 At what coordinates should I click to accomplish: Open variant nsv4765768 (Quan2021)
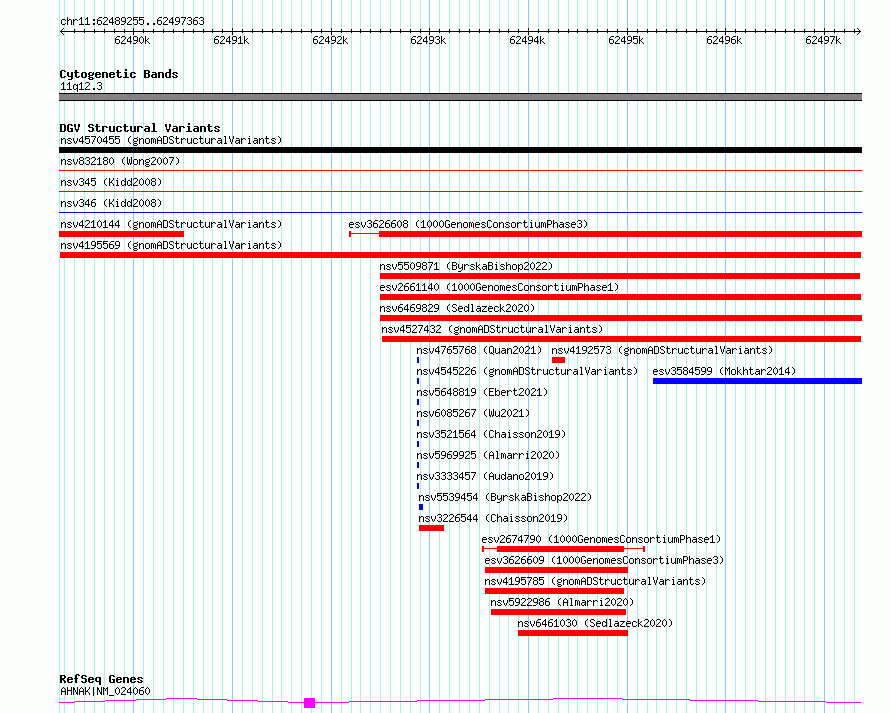479,350
